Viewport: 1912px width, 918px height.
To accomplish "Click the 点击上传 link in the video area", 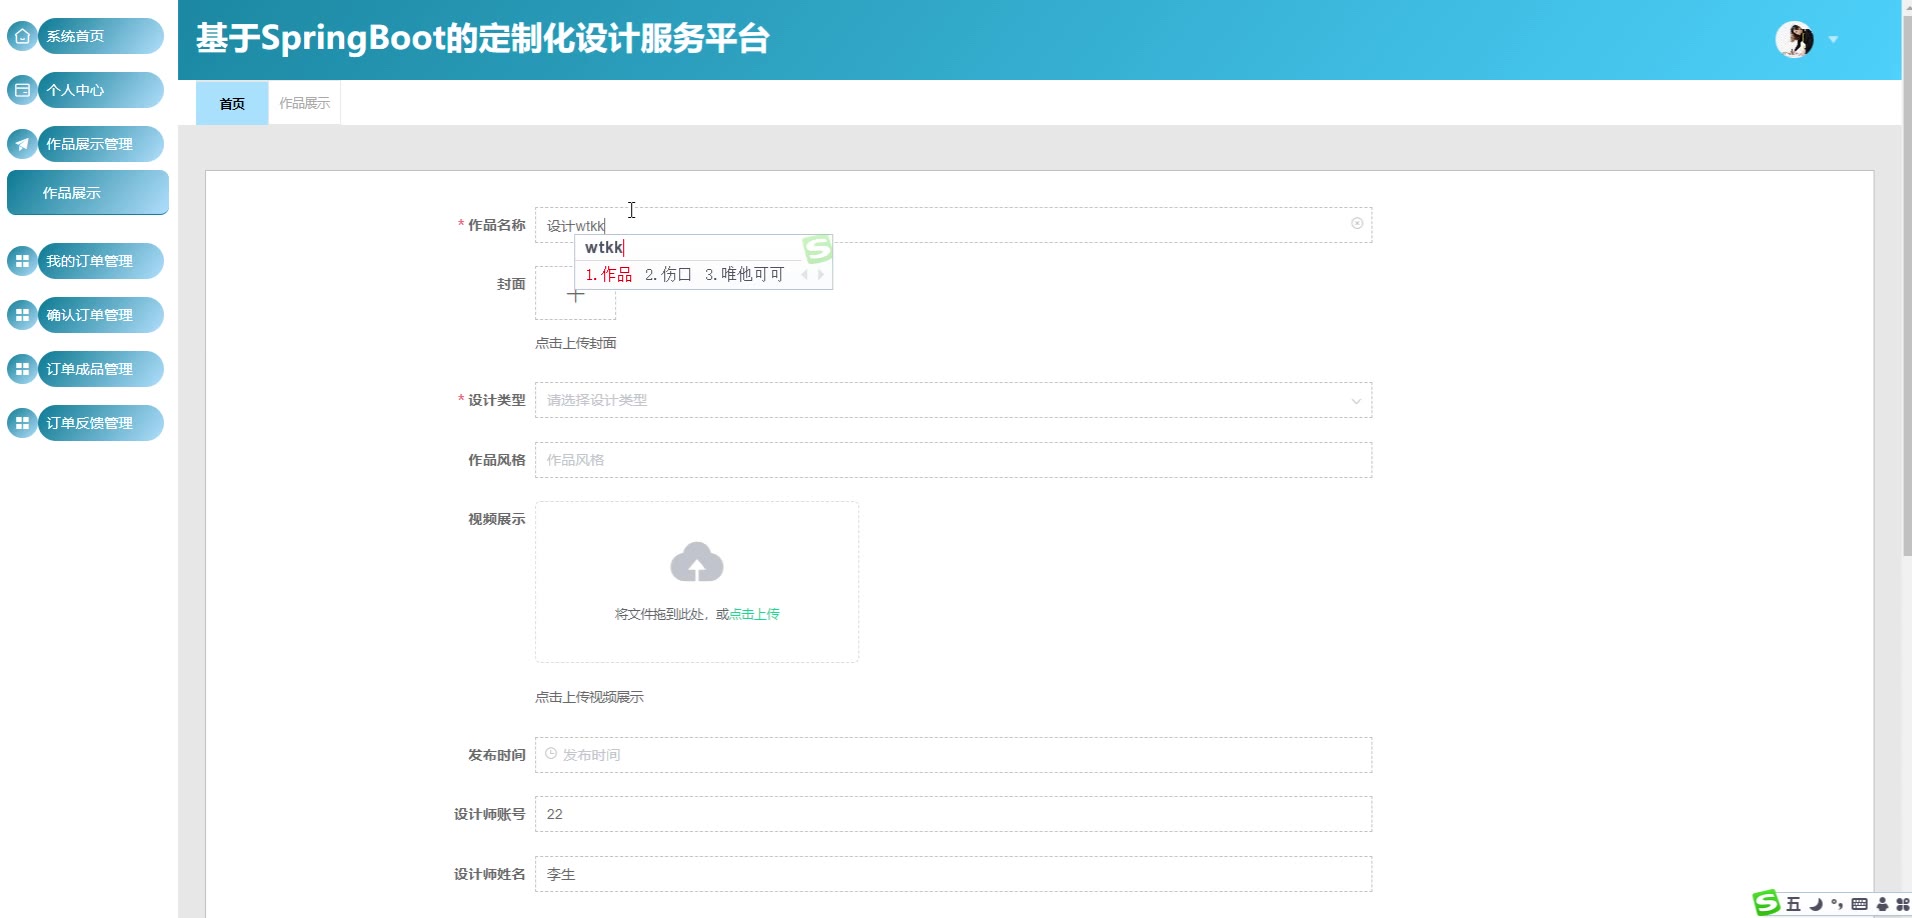I will tap(755, 614).
